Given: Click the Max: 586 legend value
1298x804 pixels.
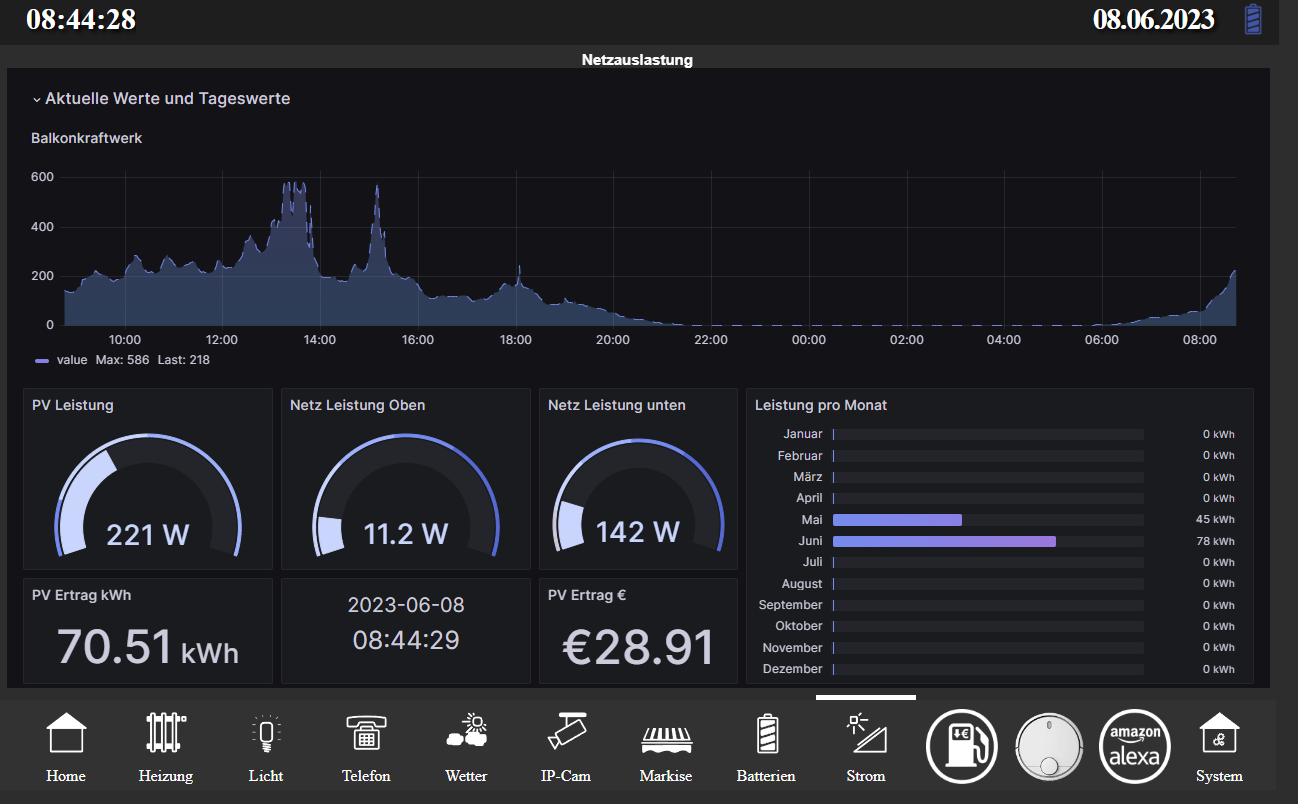Looking at the screenshot, I should click(122, 360).
